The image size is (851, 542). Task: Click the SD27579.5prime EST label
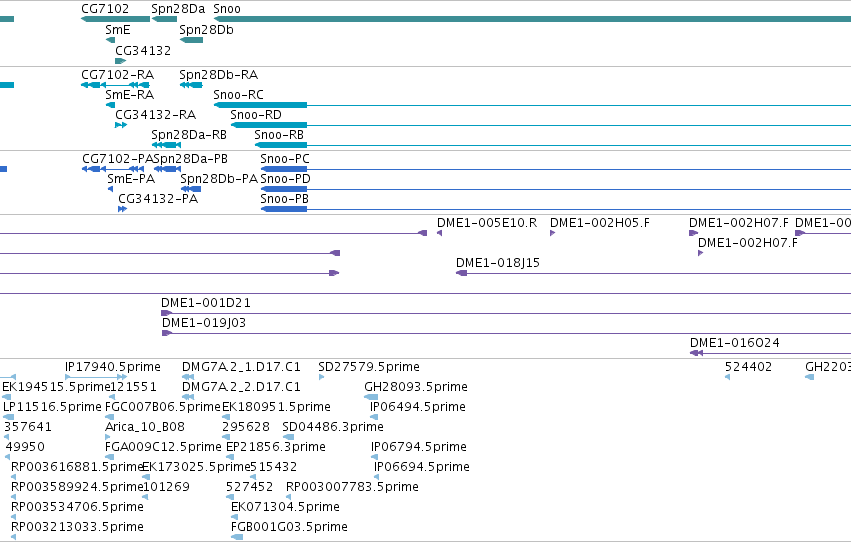(369, 367)
